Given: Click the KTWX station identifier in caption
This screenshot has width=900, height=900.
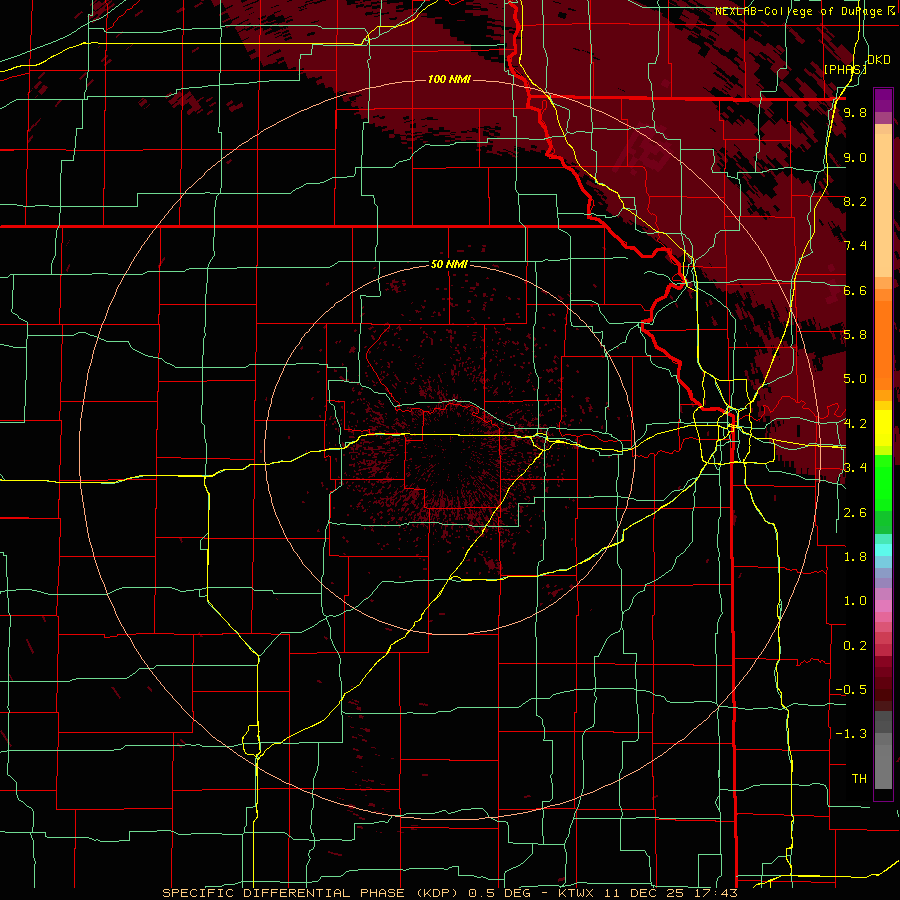Looking at the screenshot, I should coord(576,894).
